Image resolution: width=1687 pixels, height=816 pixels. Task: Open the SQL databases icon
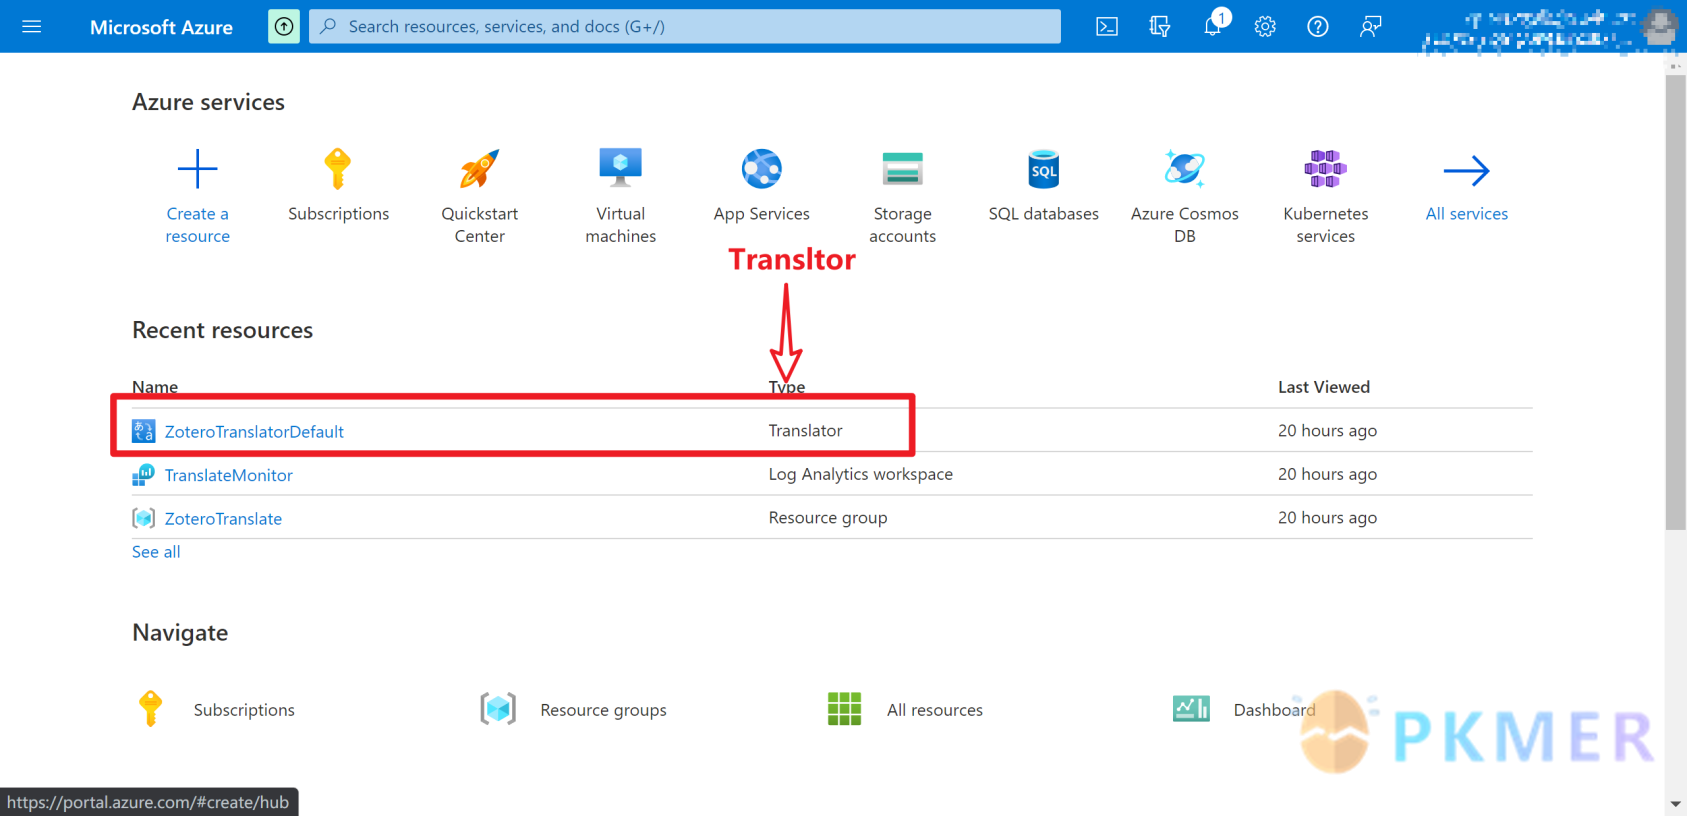(x=1044, y=169)
